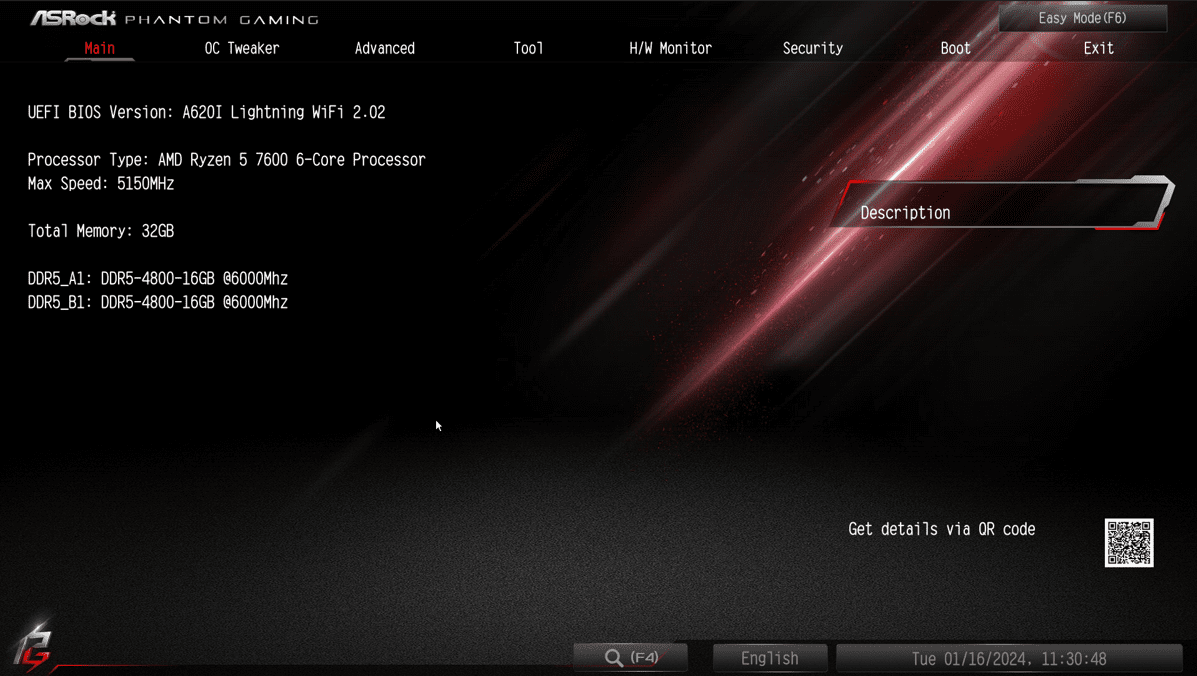The image size is (1197, 676).
Task: Open the search (F4) button
Action: (x=631, y=658)
